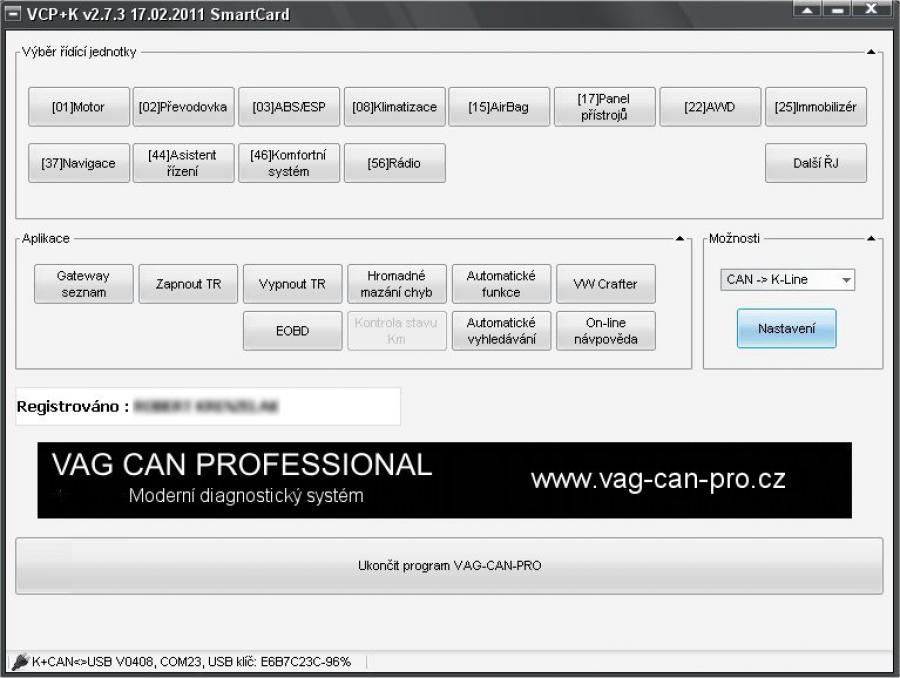Click the K+CAN<>USB status bar text
This screenshot has width=900, height=678.
click(x=191, y=662)
